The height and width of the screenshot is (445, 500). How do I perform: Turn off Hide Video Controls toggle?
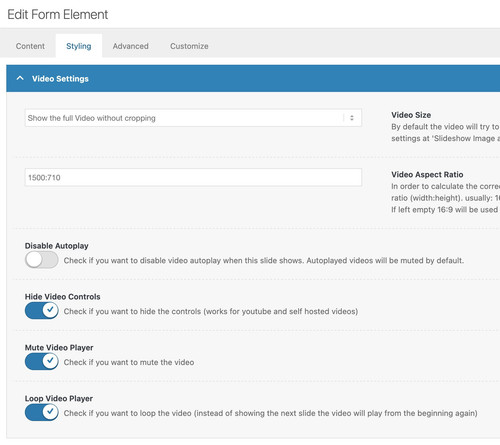pos(42,311)
